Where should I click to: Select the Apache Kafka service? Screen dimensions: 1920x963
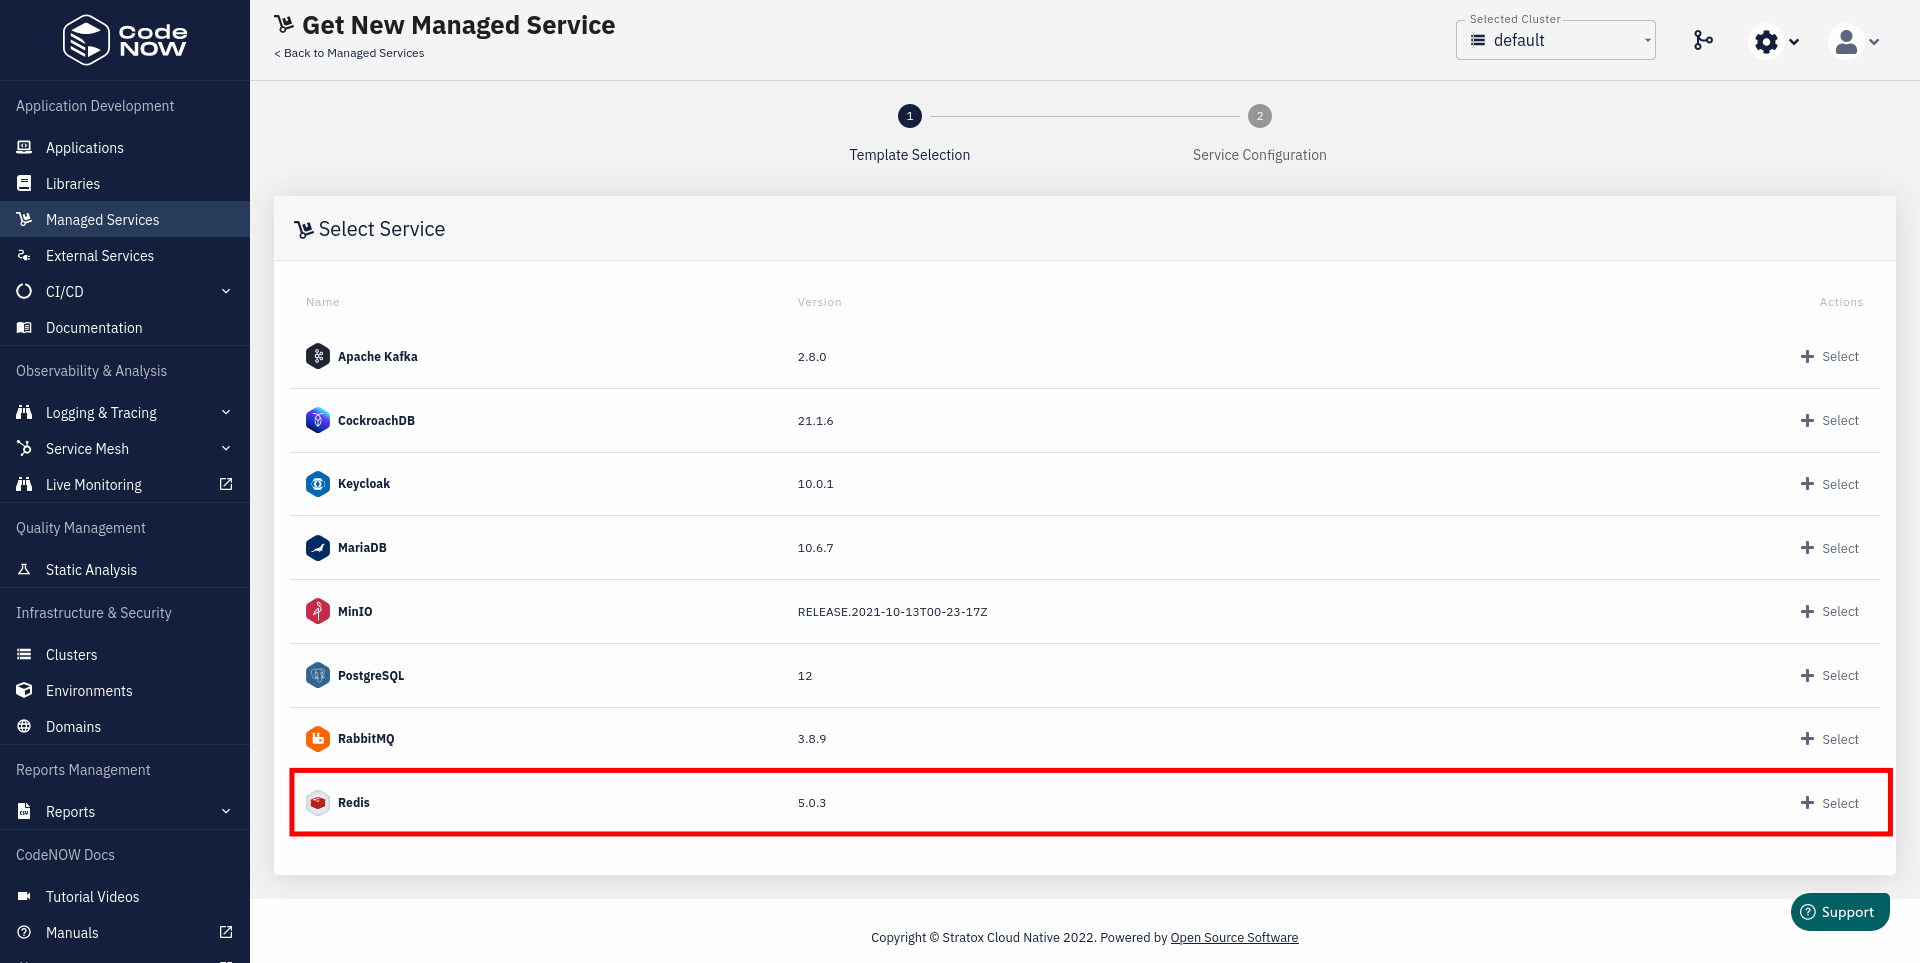(x=1829, y=356)
